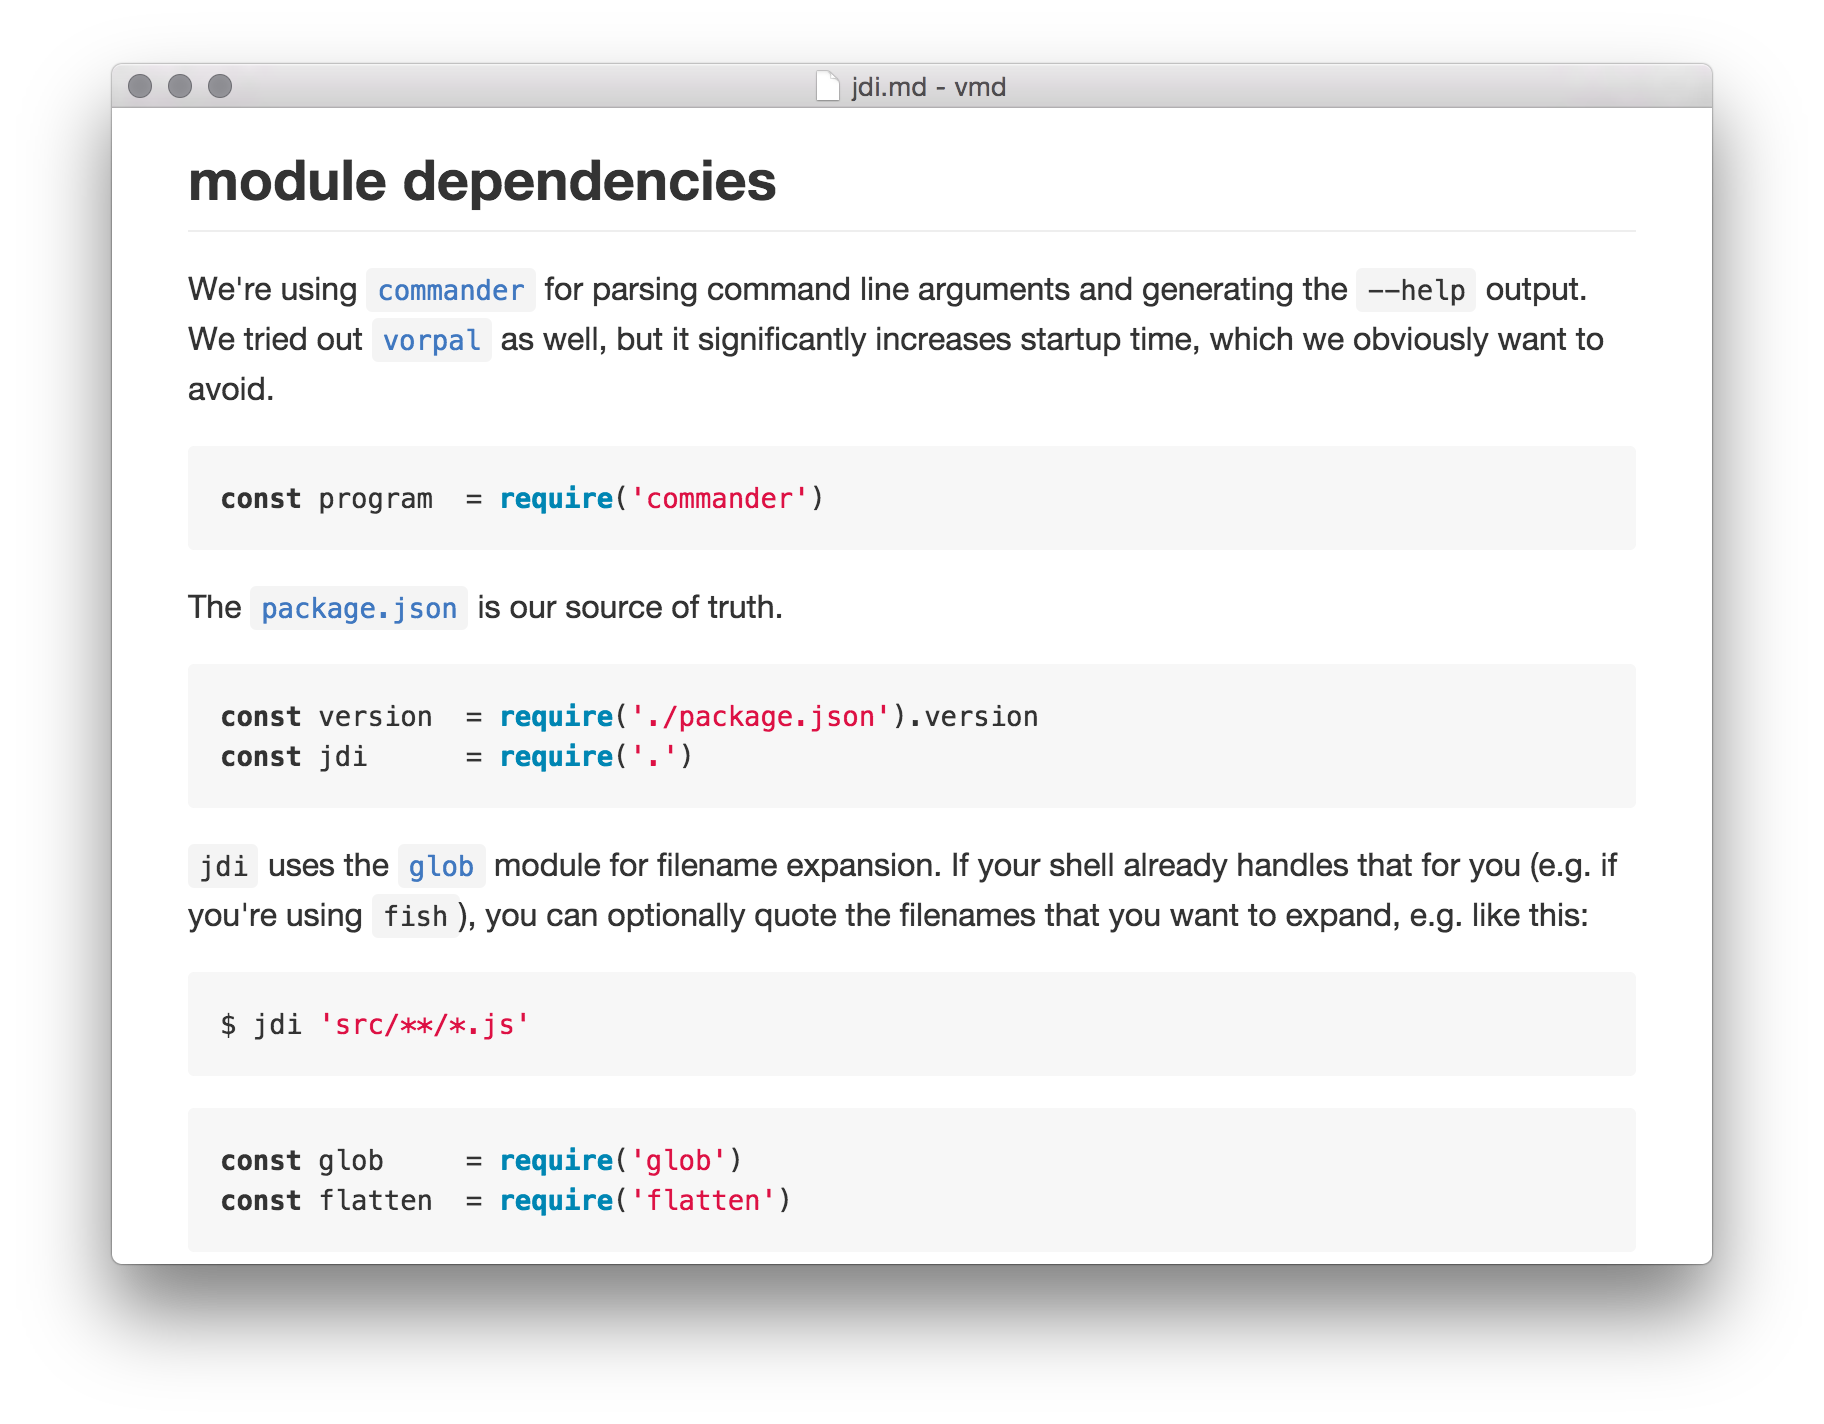Click the glob module link
This screenshot has width=1824, height=1424.
coord(441,866)
